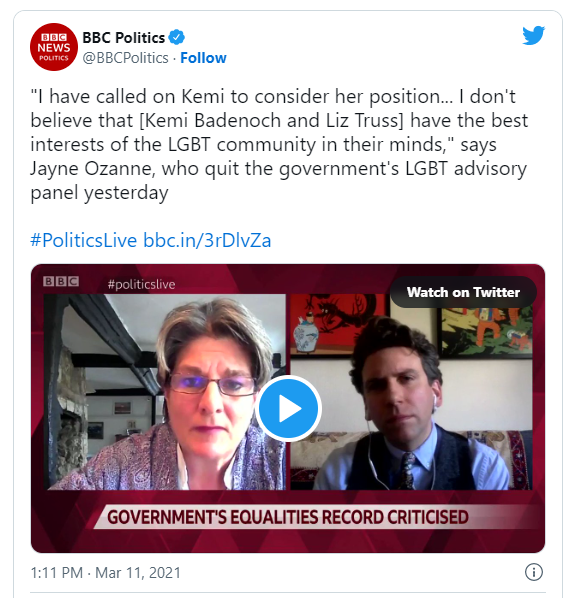
Task: Open the Twitter info circle icon
Action: click(534, 572)
